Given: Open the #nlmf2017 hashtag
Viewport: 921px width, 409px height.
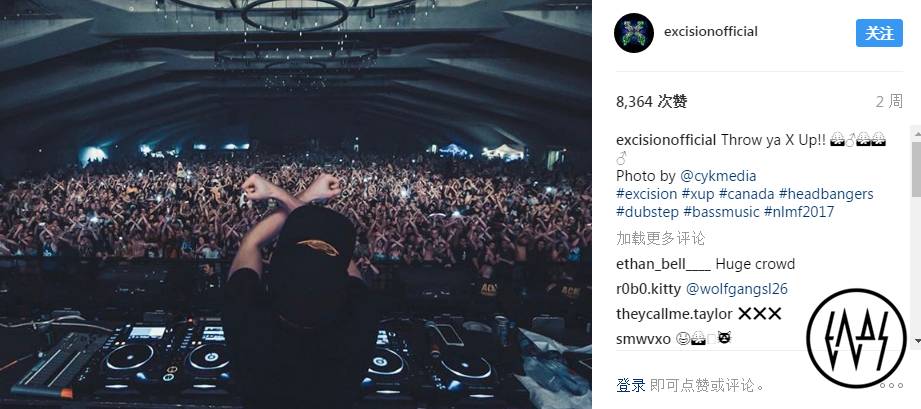Looking at the screenshot, I should 799,212.
